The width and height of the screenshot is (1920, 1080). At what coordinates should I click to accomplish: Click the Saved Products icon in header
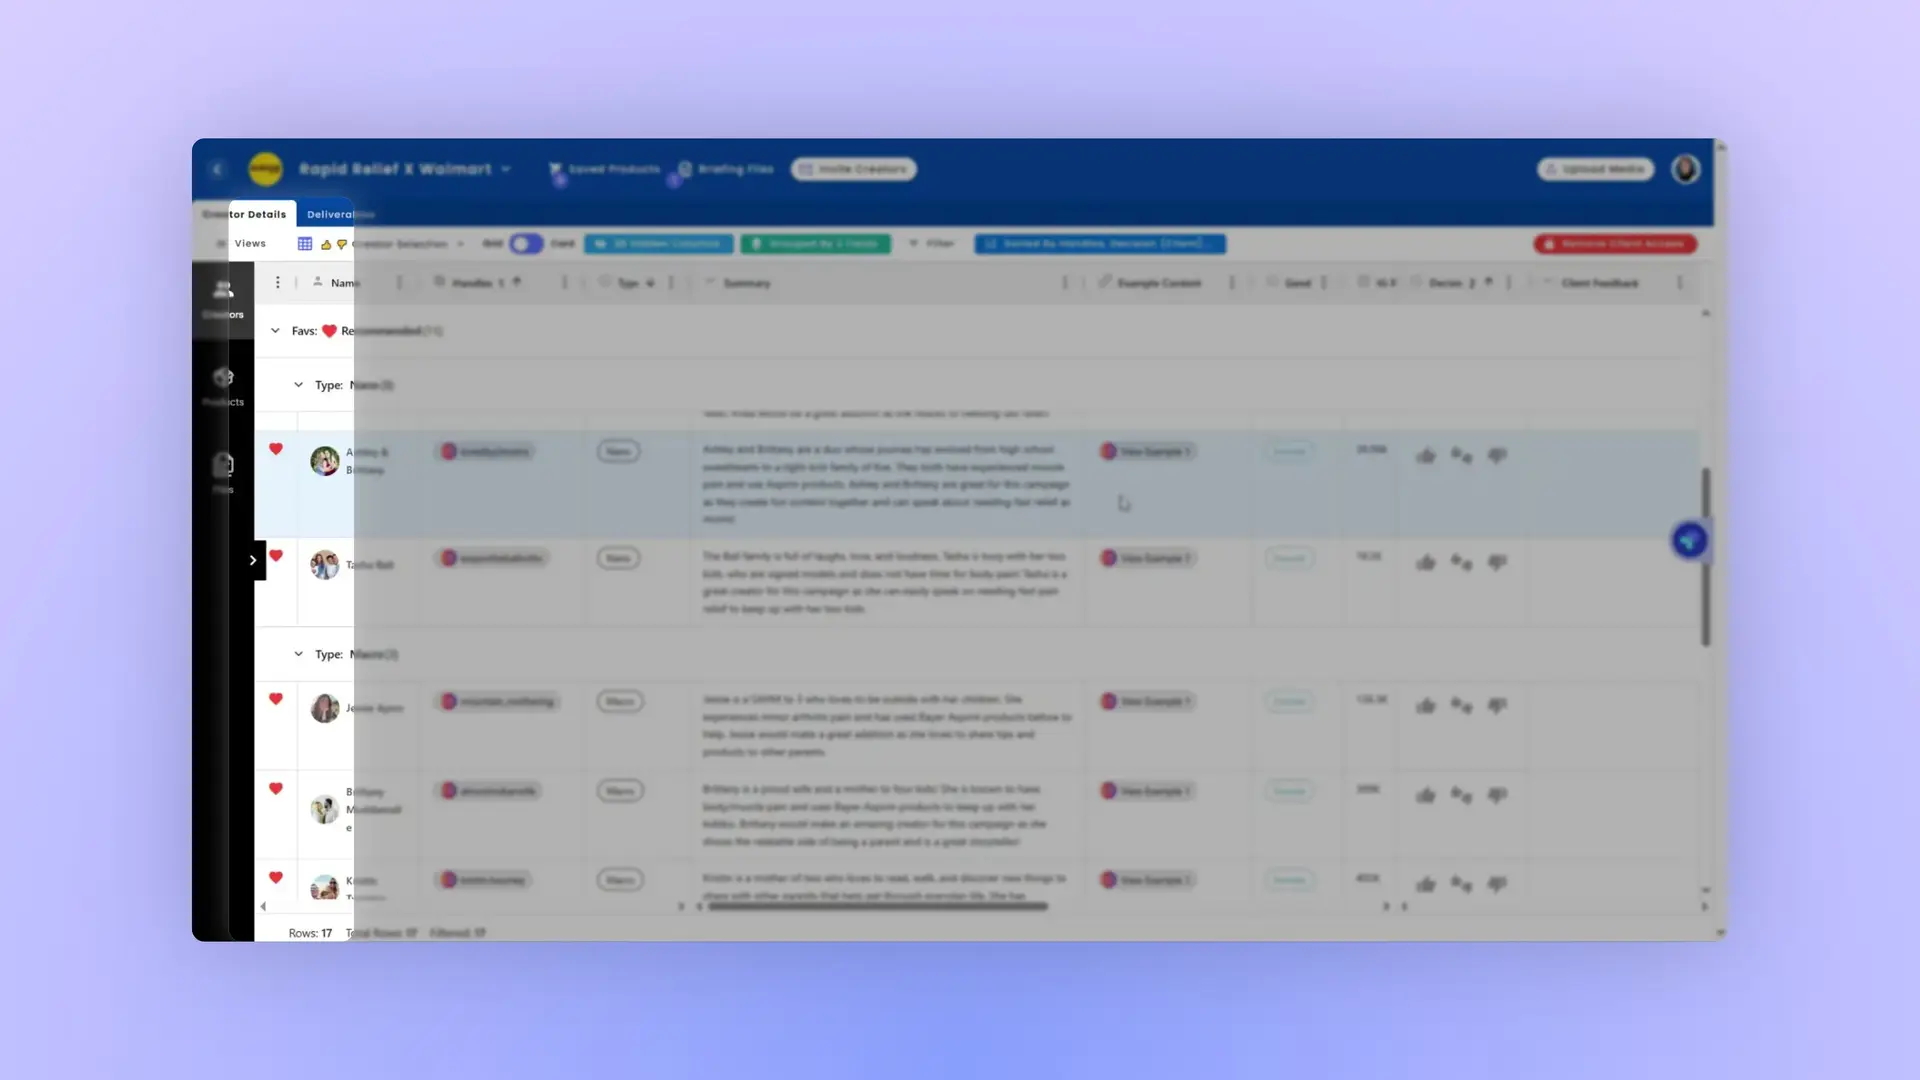click(556, 169)
